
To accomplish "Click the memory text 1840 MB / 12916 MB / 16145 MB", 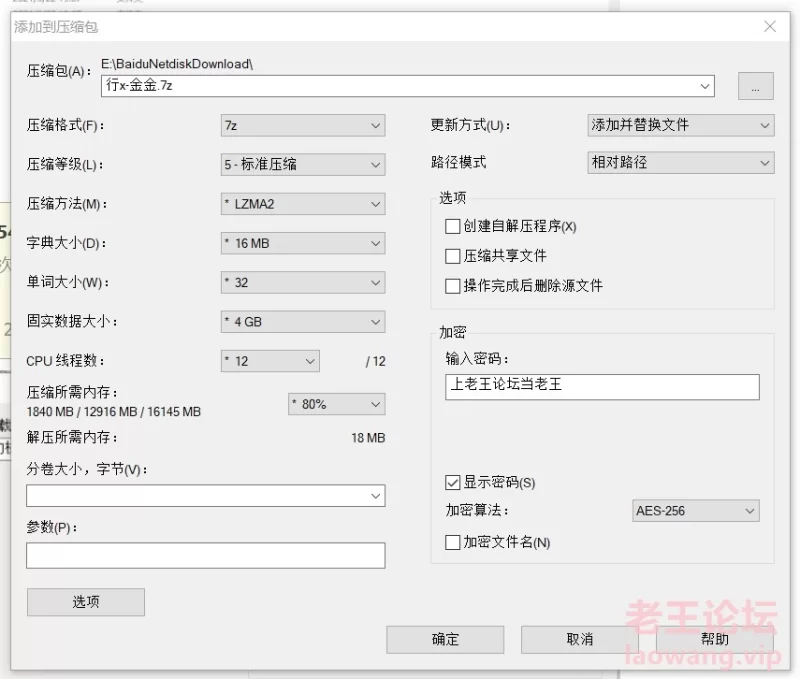I will tap(113, 412).
